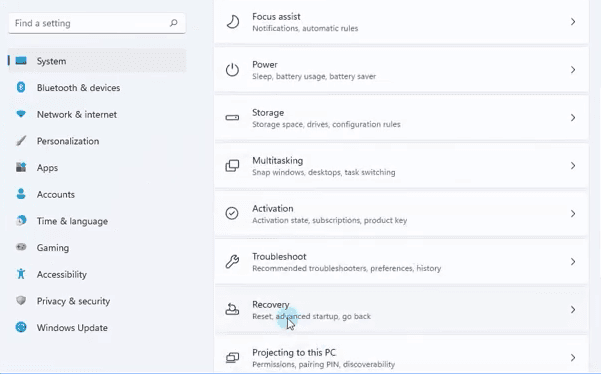601x374 pixels.
Task: Click the Multitasking heading text
Action: [278, 161]
